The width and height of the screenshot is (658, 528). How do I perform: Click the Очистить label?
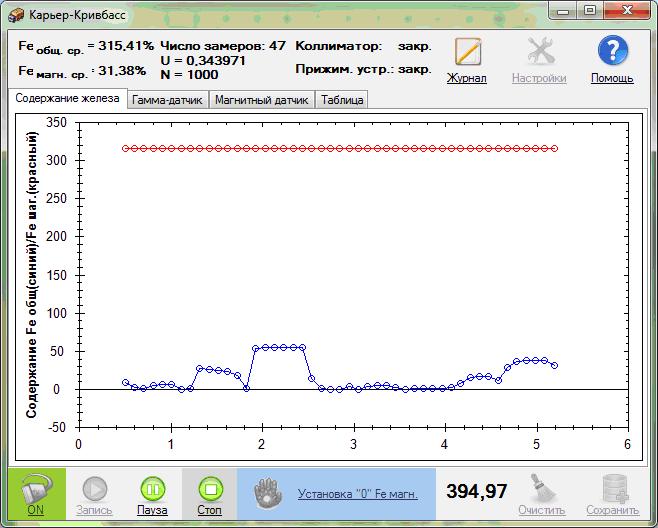[x=542, y=510]
